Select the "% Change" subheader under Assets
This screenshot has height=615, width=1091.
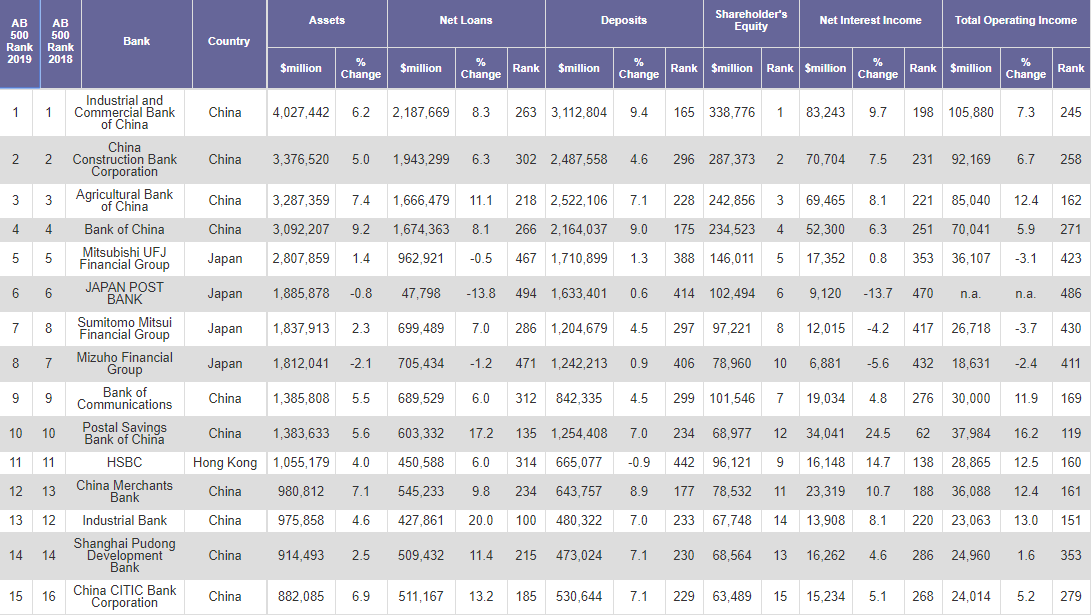coord(361,68)
